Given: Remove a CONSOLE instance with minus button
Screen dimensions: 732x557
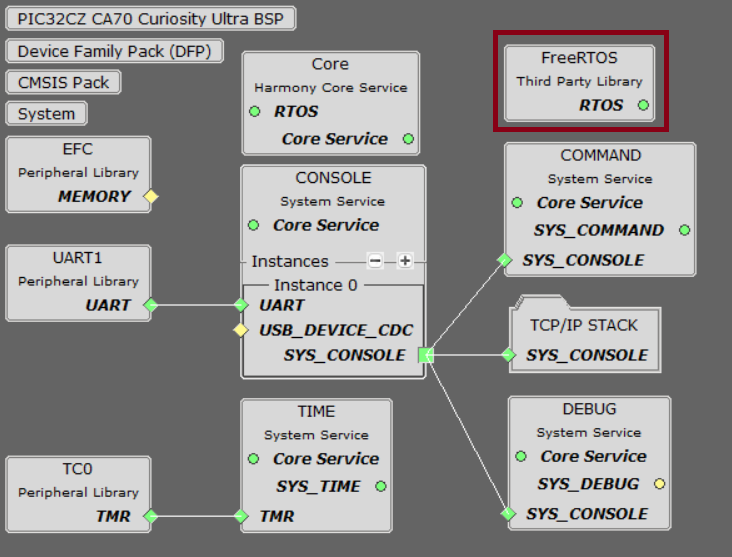Looking at the screenshot, I should (375, 261).
